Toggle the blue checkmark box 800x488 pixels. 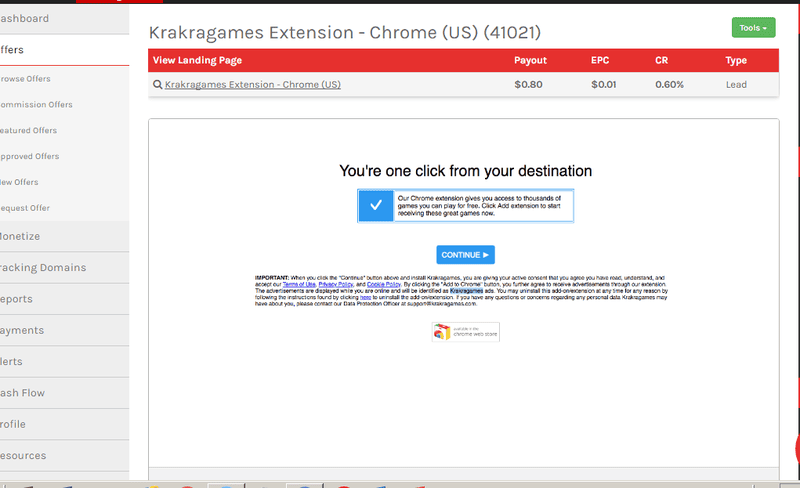tap(376, 206)
